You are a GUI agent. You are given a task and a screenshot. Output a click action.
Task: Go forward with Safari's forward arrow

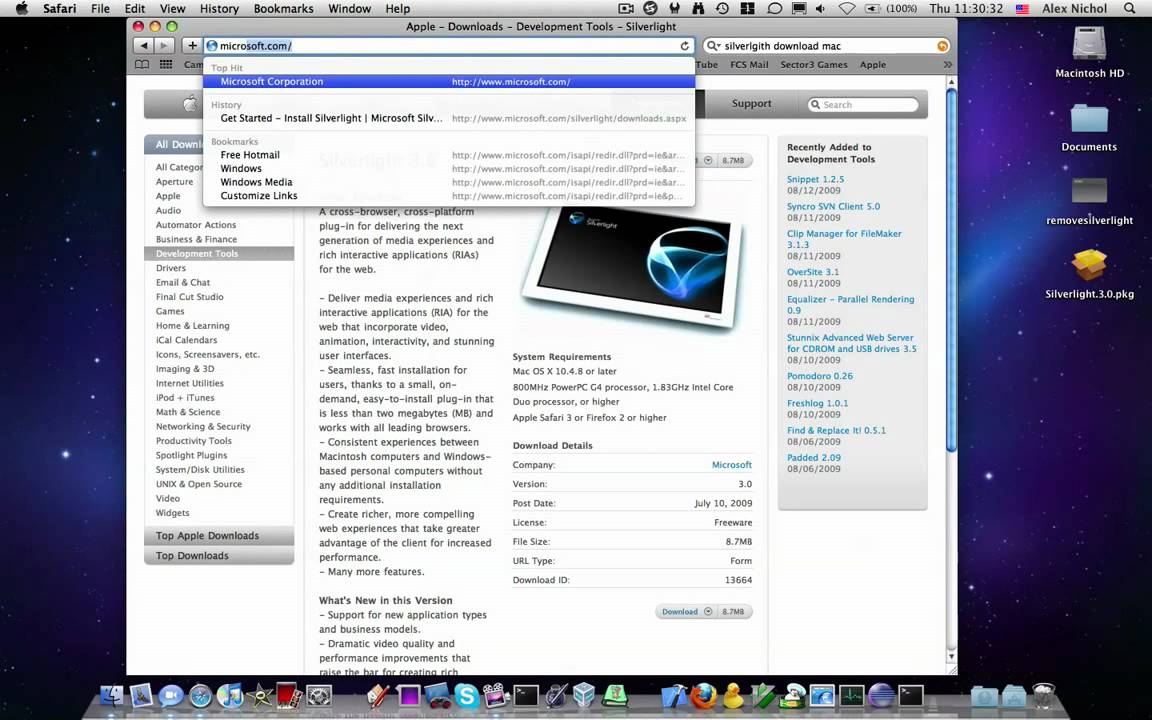pos(164,46)
